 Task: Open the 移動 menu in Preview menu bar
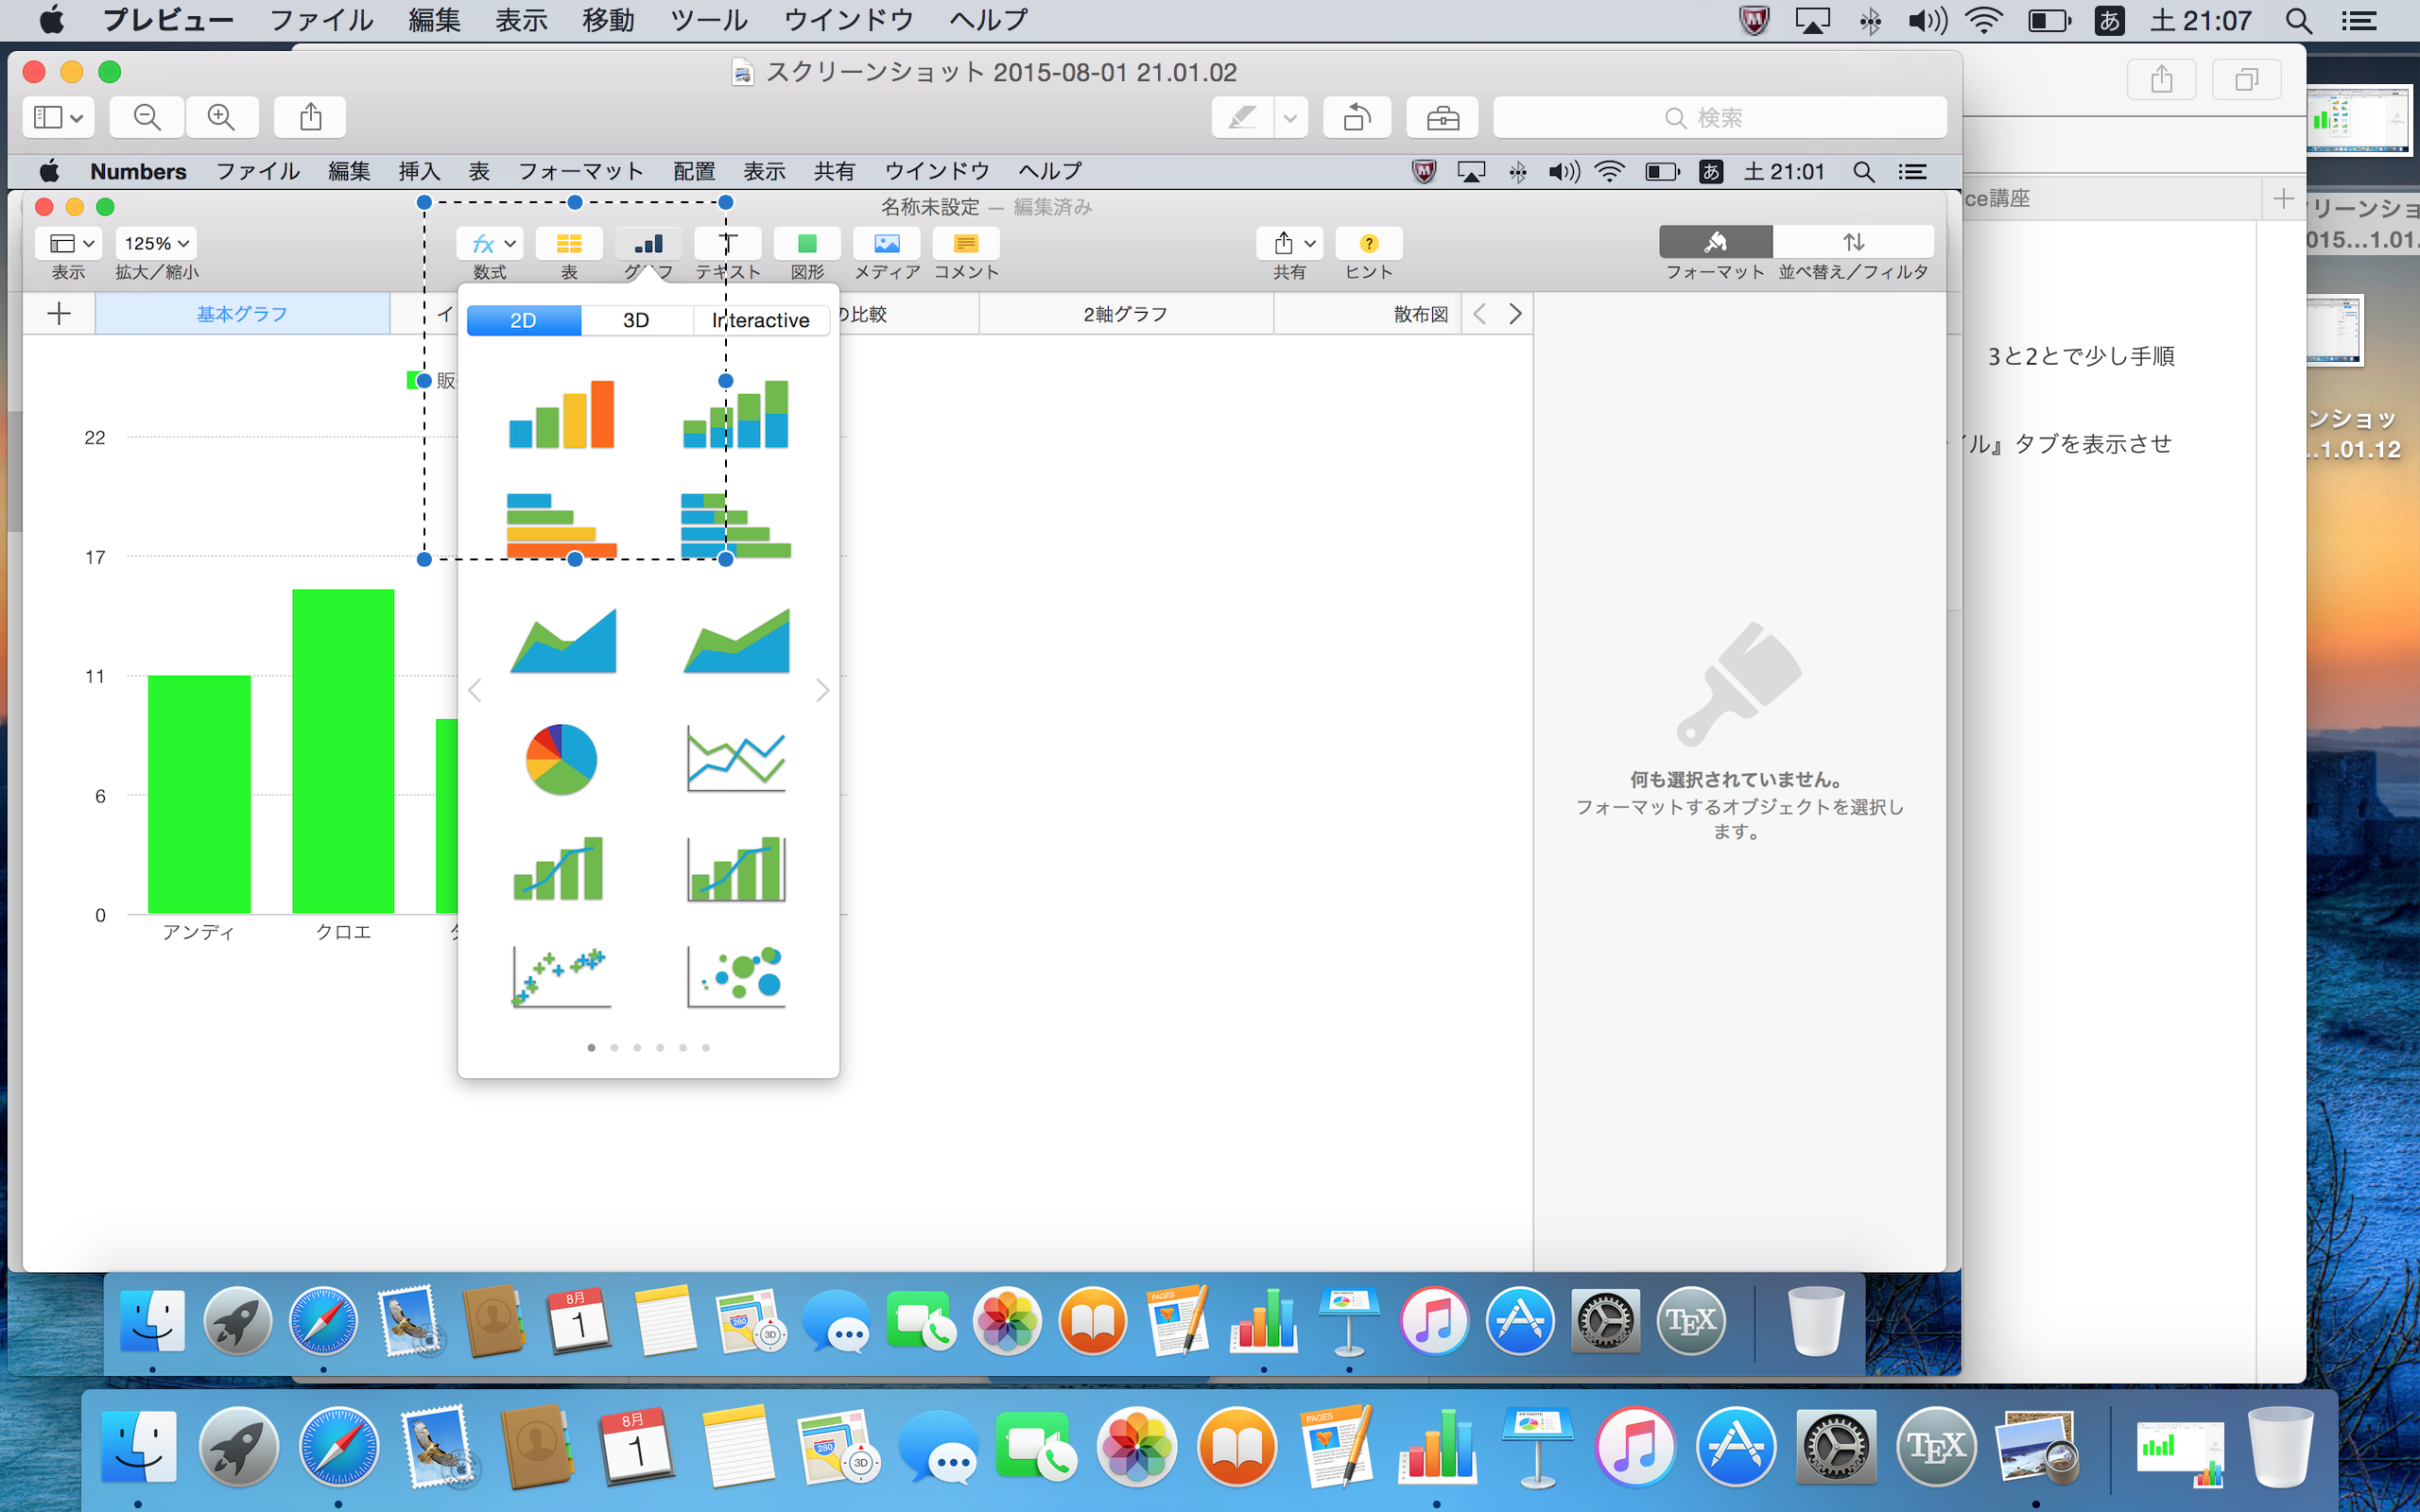pyautogui.click(x=608, y=21)
